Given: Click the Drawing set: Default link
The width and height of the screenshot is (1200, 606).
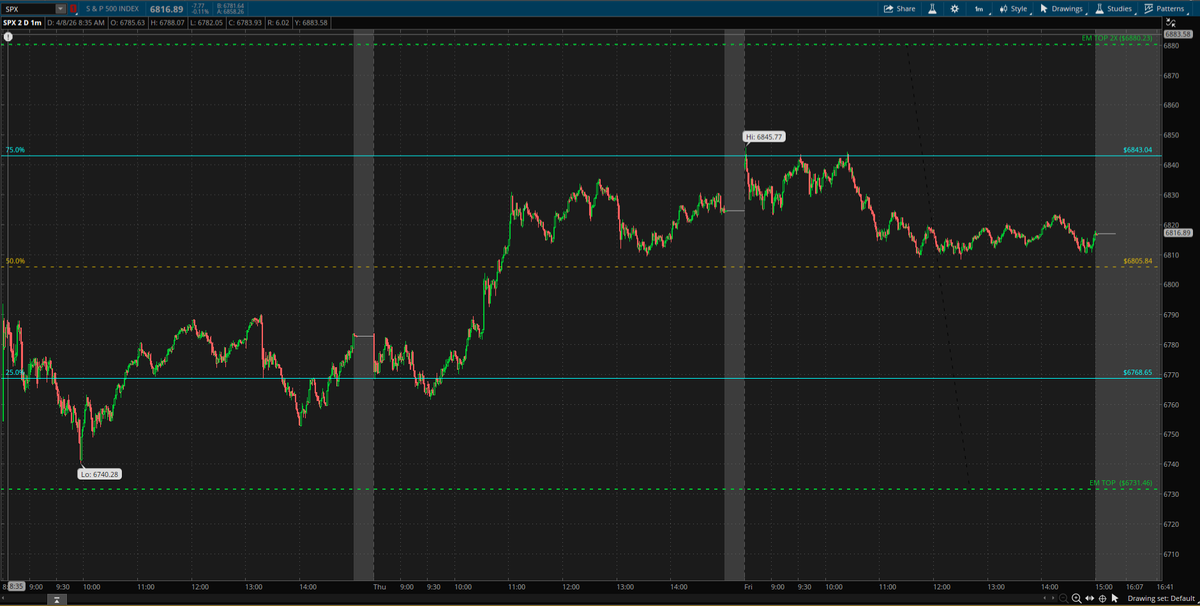Looking at the screenshot, I should (1162, 598).
